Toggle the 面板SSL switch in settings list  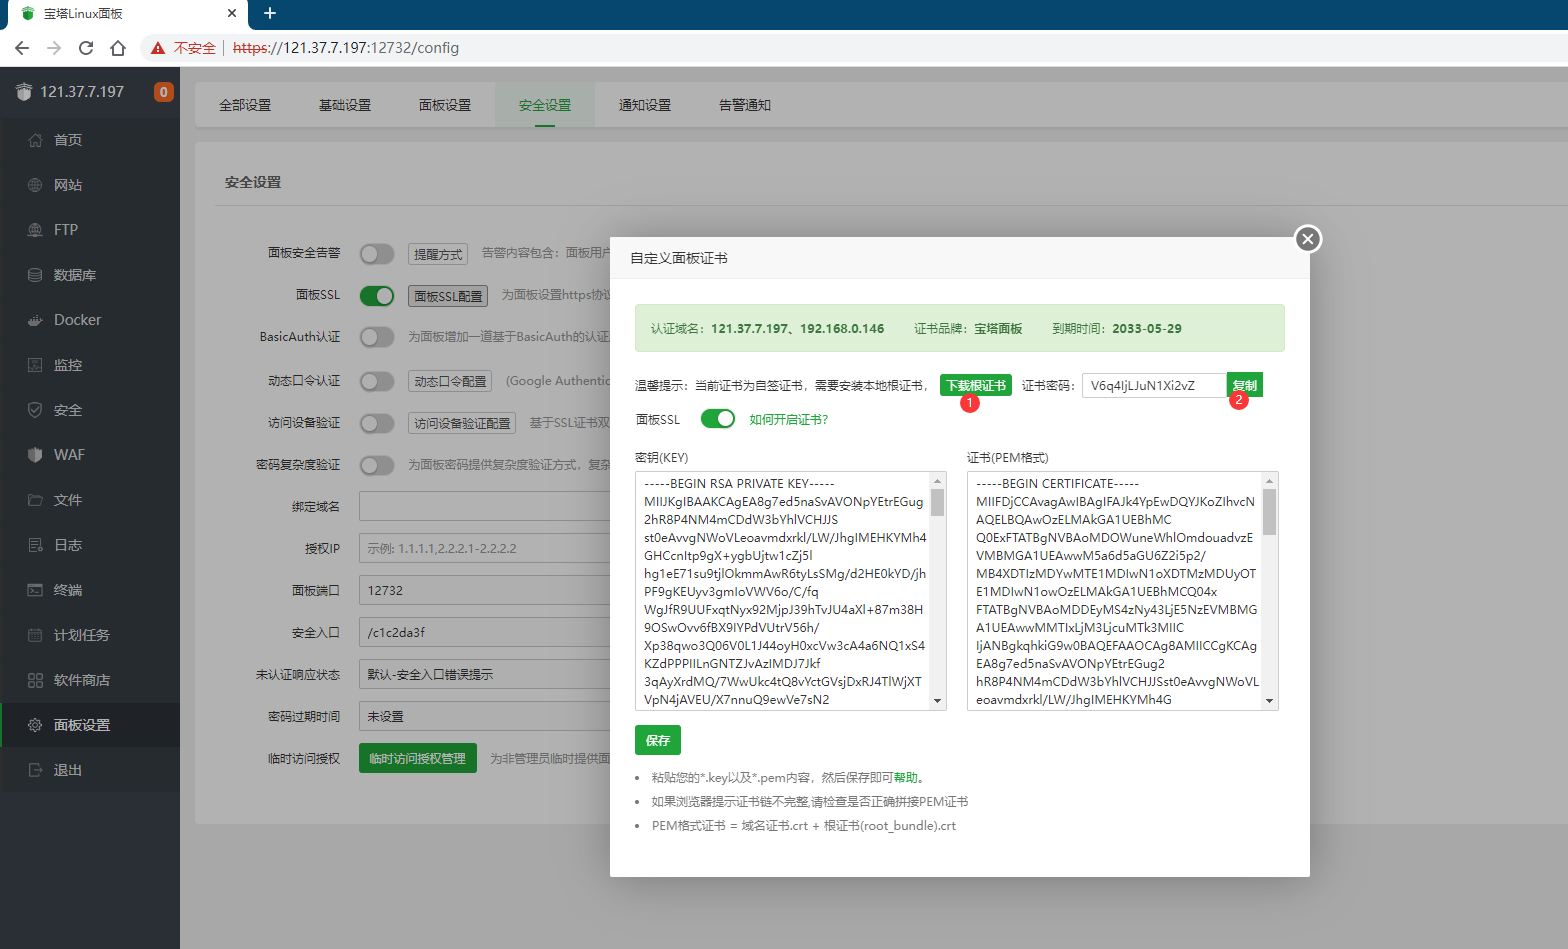pos(377,296)
